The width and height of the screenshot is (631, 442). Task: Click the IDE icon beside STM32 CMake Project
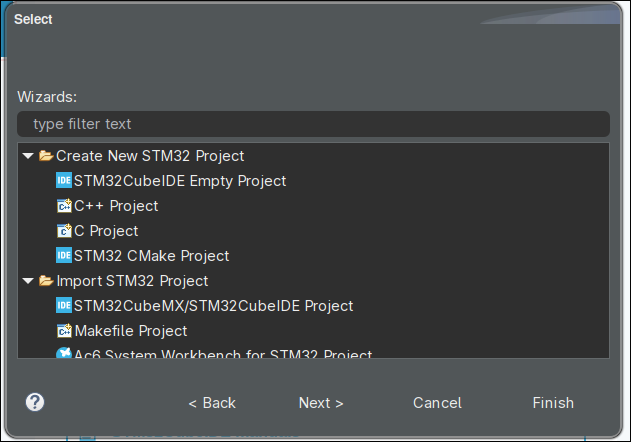(64, 256)
